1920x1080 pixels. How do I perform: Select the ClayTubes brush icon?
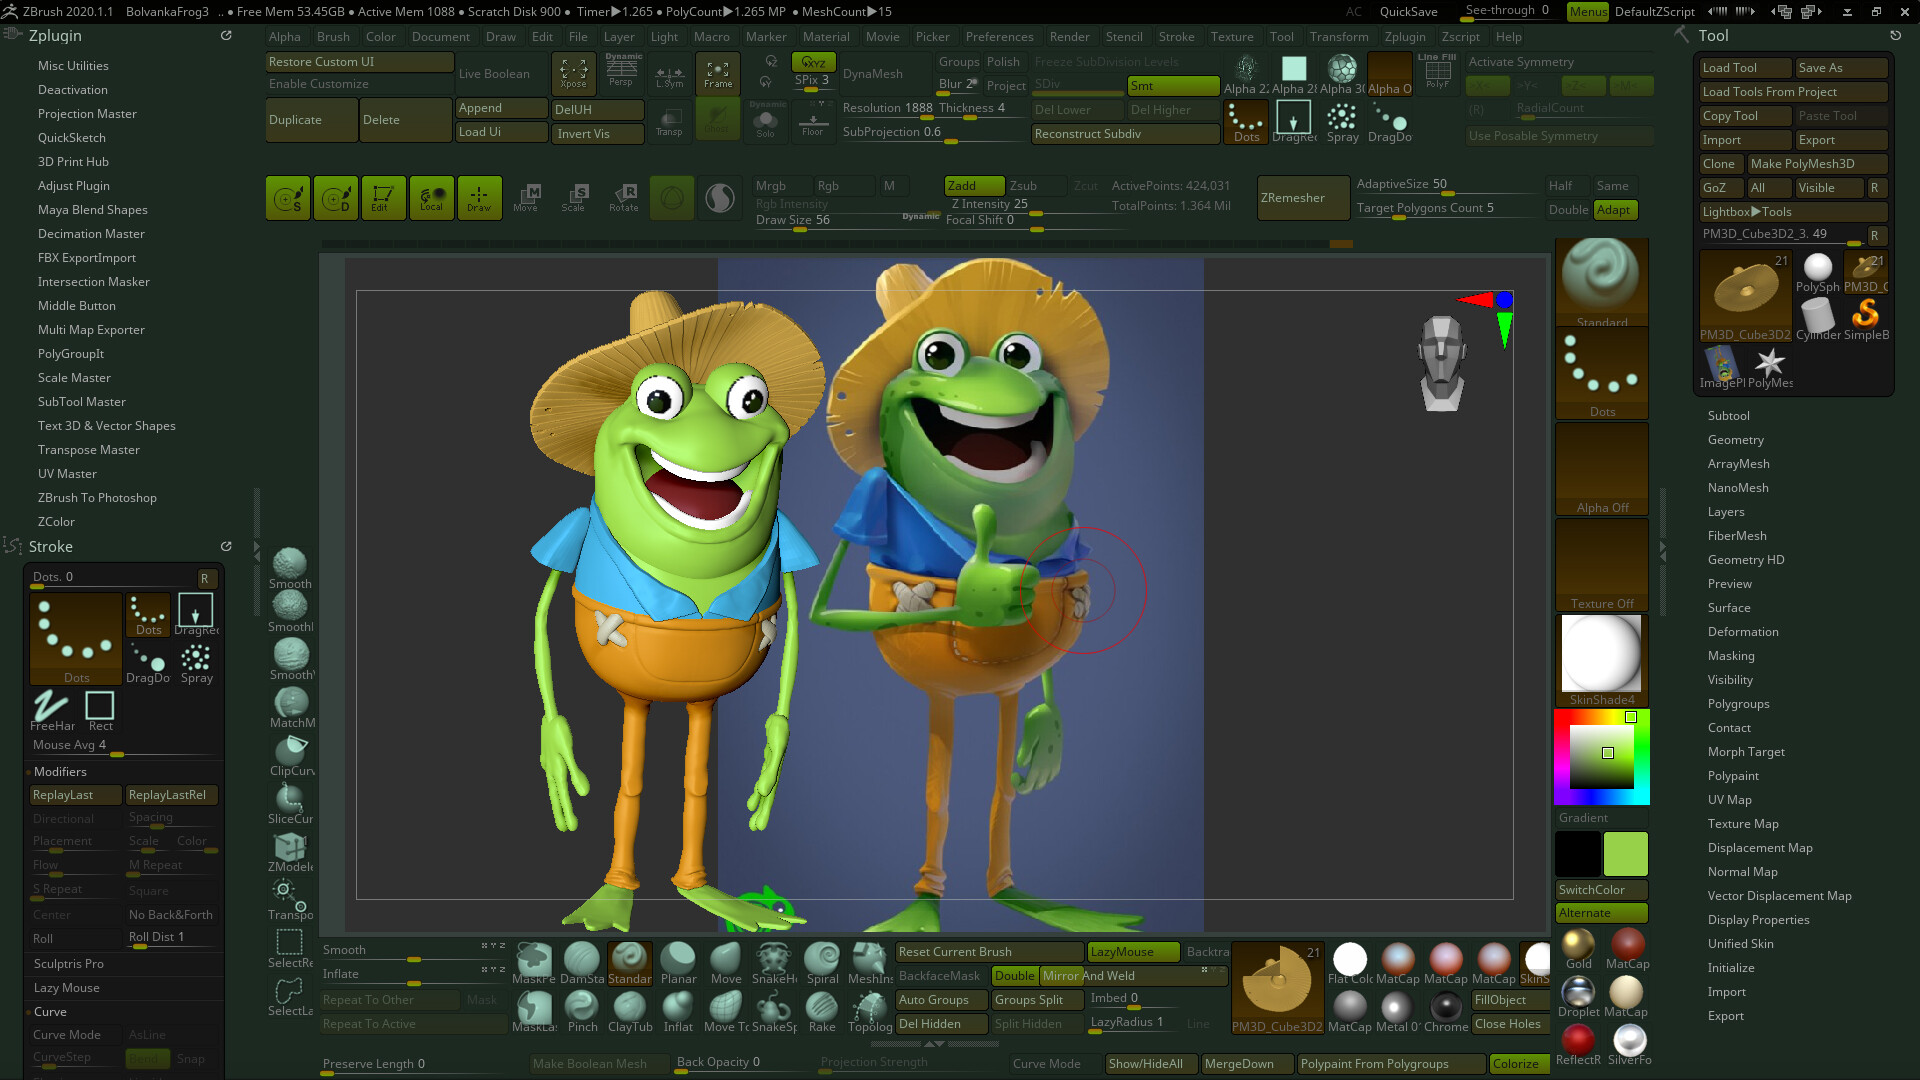point(629,1006)
